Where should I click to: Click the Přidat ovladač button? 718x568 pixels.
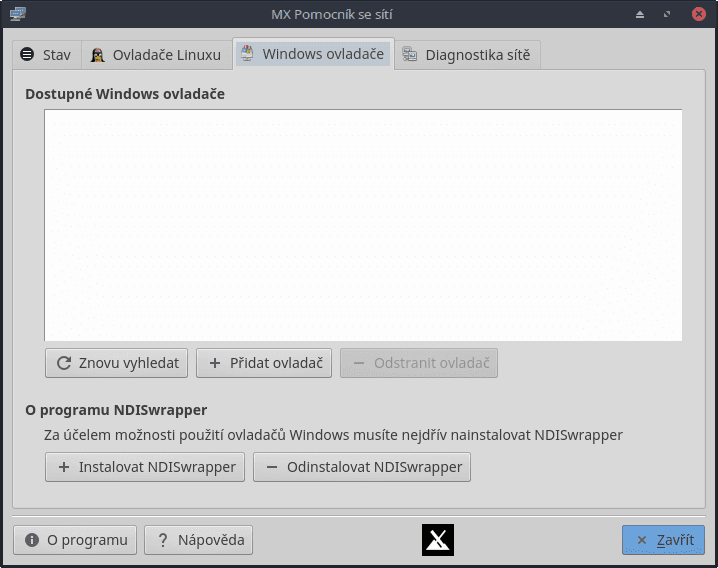(264, 363)
